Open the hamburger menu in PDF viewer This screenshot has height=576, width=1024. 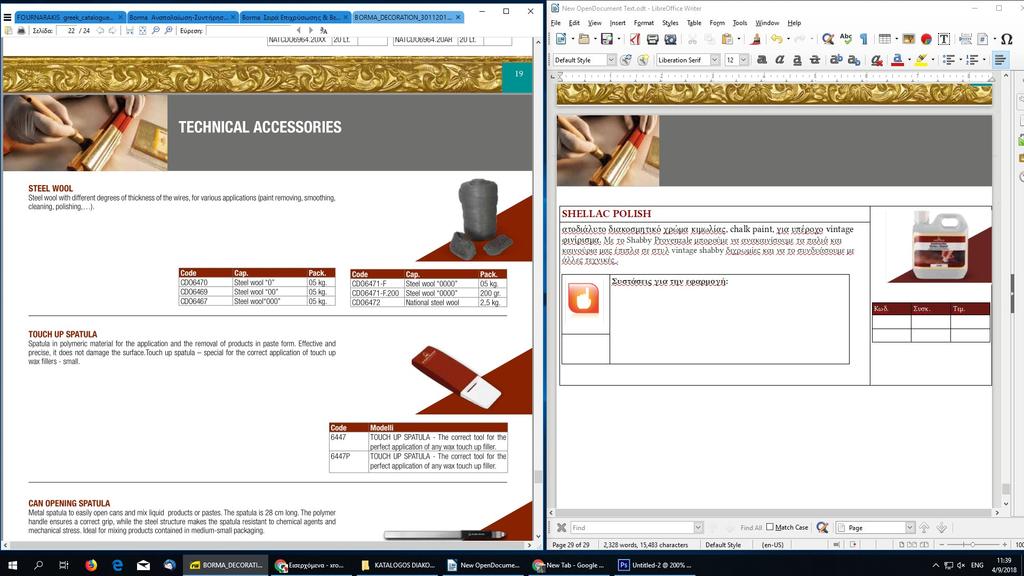[7, 18]
